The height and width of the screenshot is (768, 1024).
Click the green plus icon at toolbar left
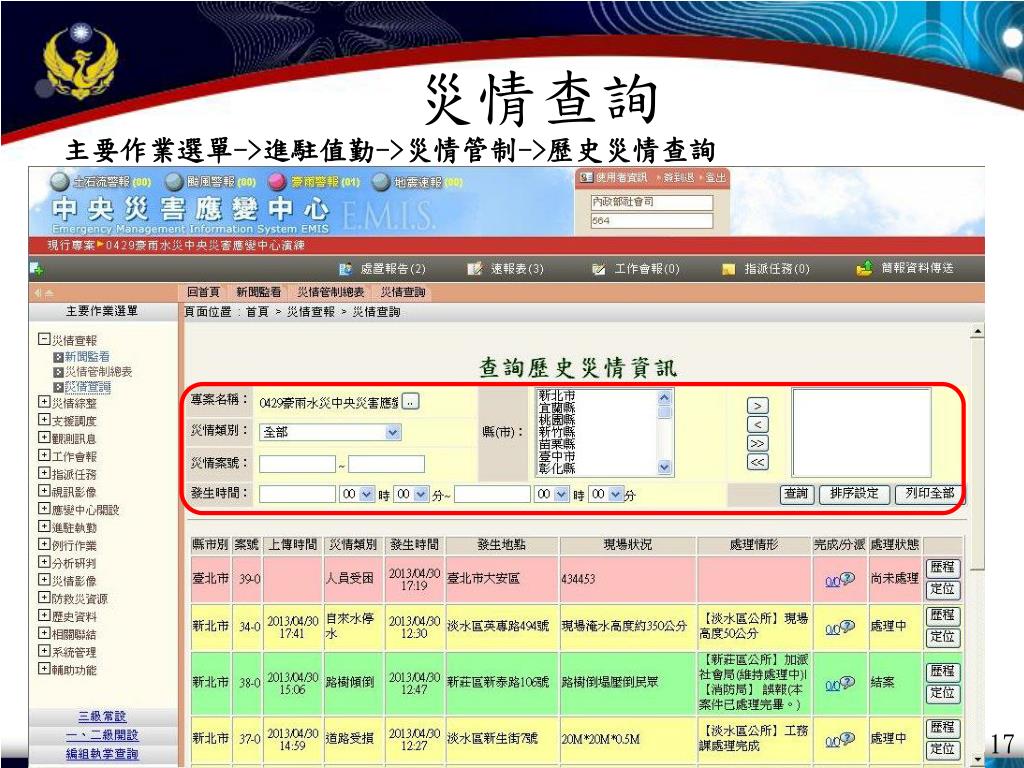(x=37, y=268)
